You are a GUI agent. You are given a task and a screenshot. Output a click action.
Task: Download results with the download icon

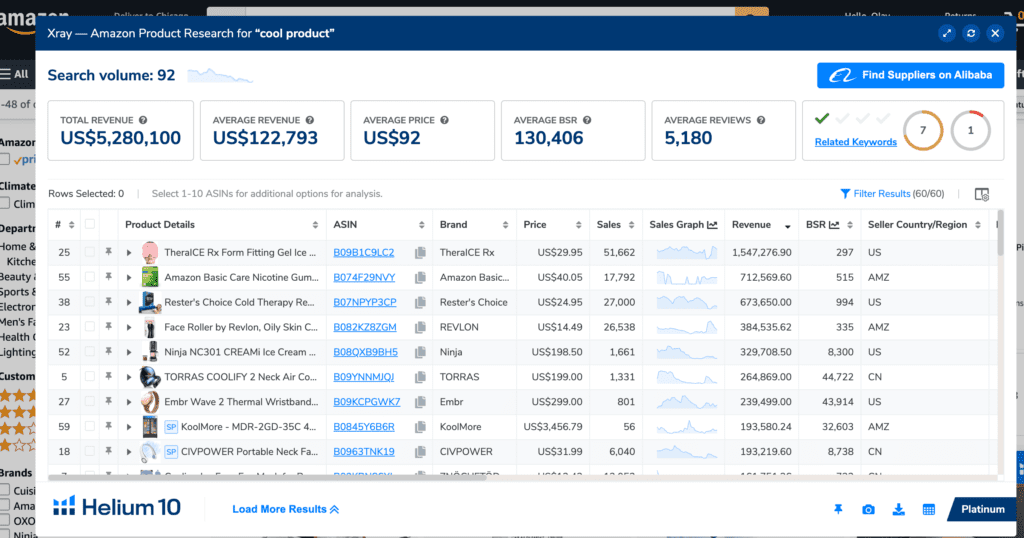(899, 509)
